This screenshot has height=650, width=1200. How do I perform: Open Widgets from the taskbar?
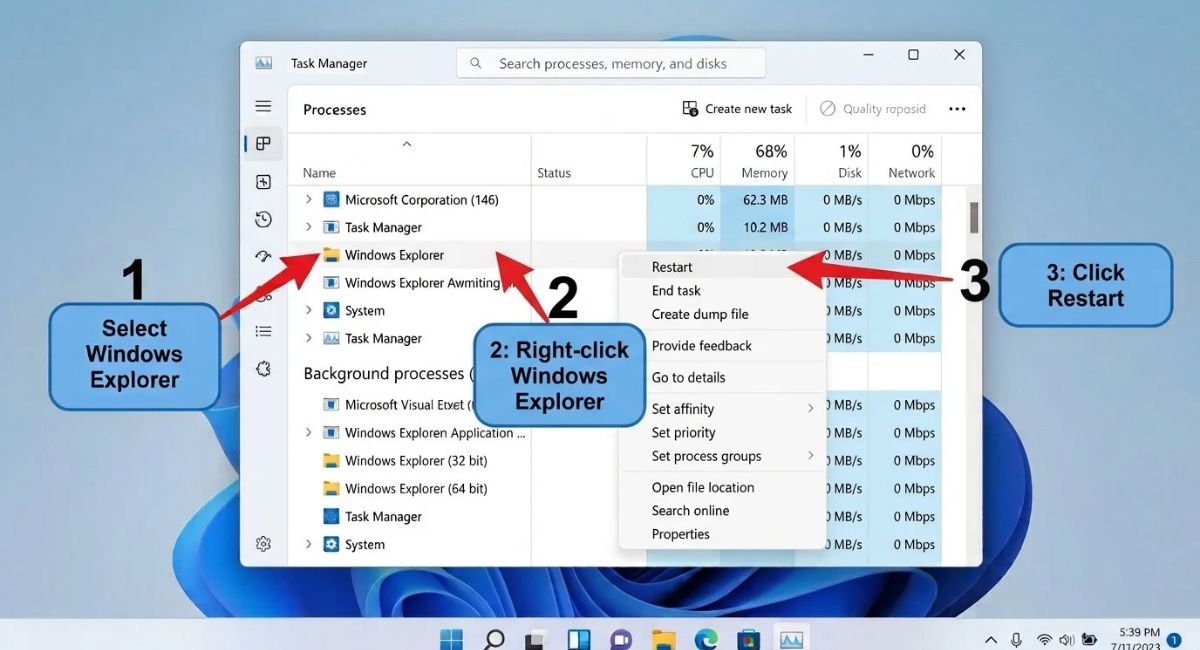point(579,638)
